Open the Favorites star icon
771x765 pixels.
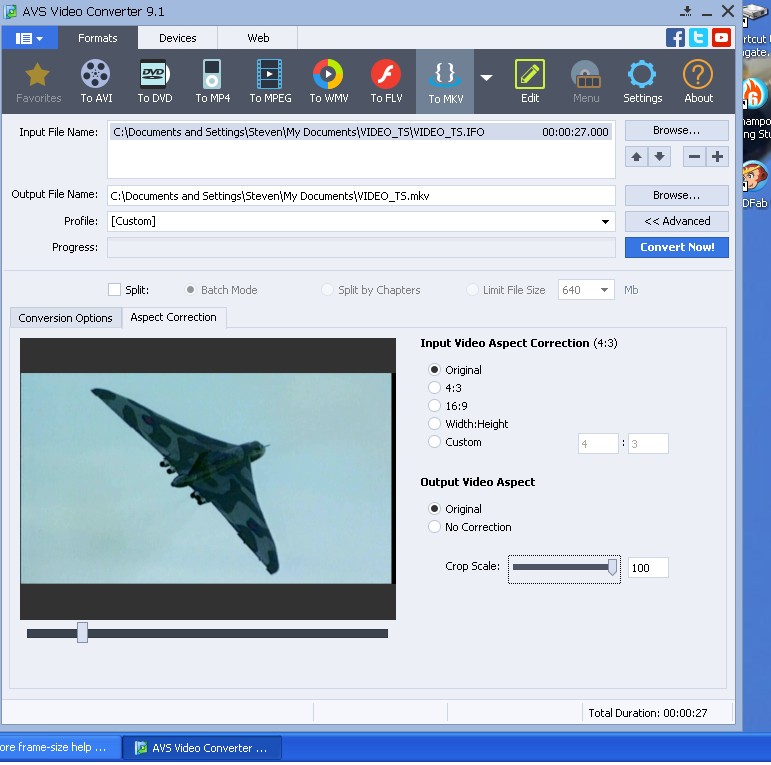(x=38, y=82)
